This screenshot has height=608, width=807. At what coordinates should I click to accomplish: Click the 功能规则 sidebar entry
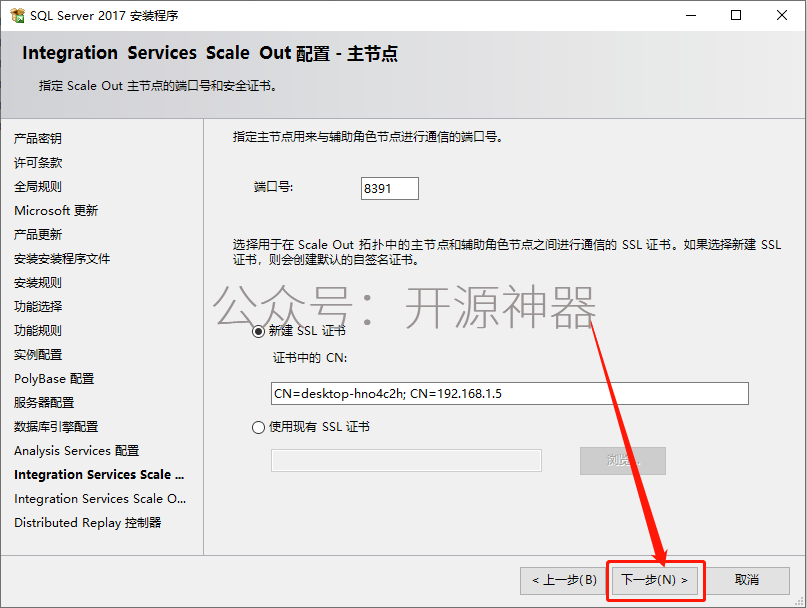click(38, 331)
